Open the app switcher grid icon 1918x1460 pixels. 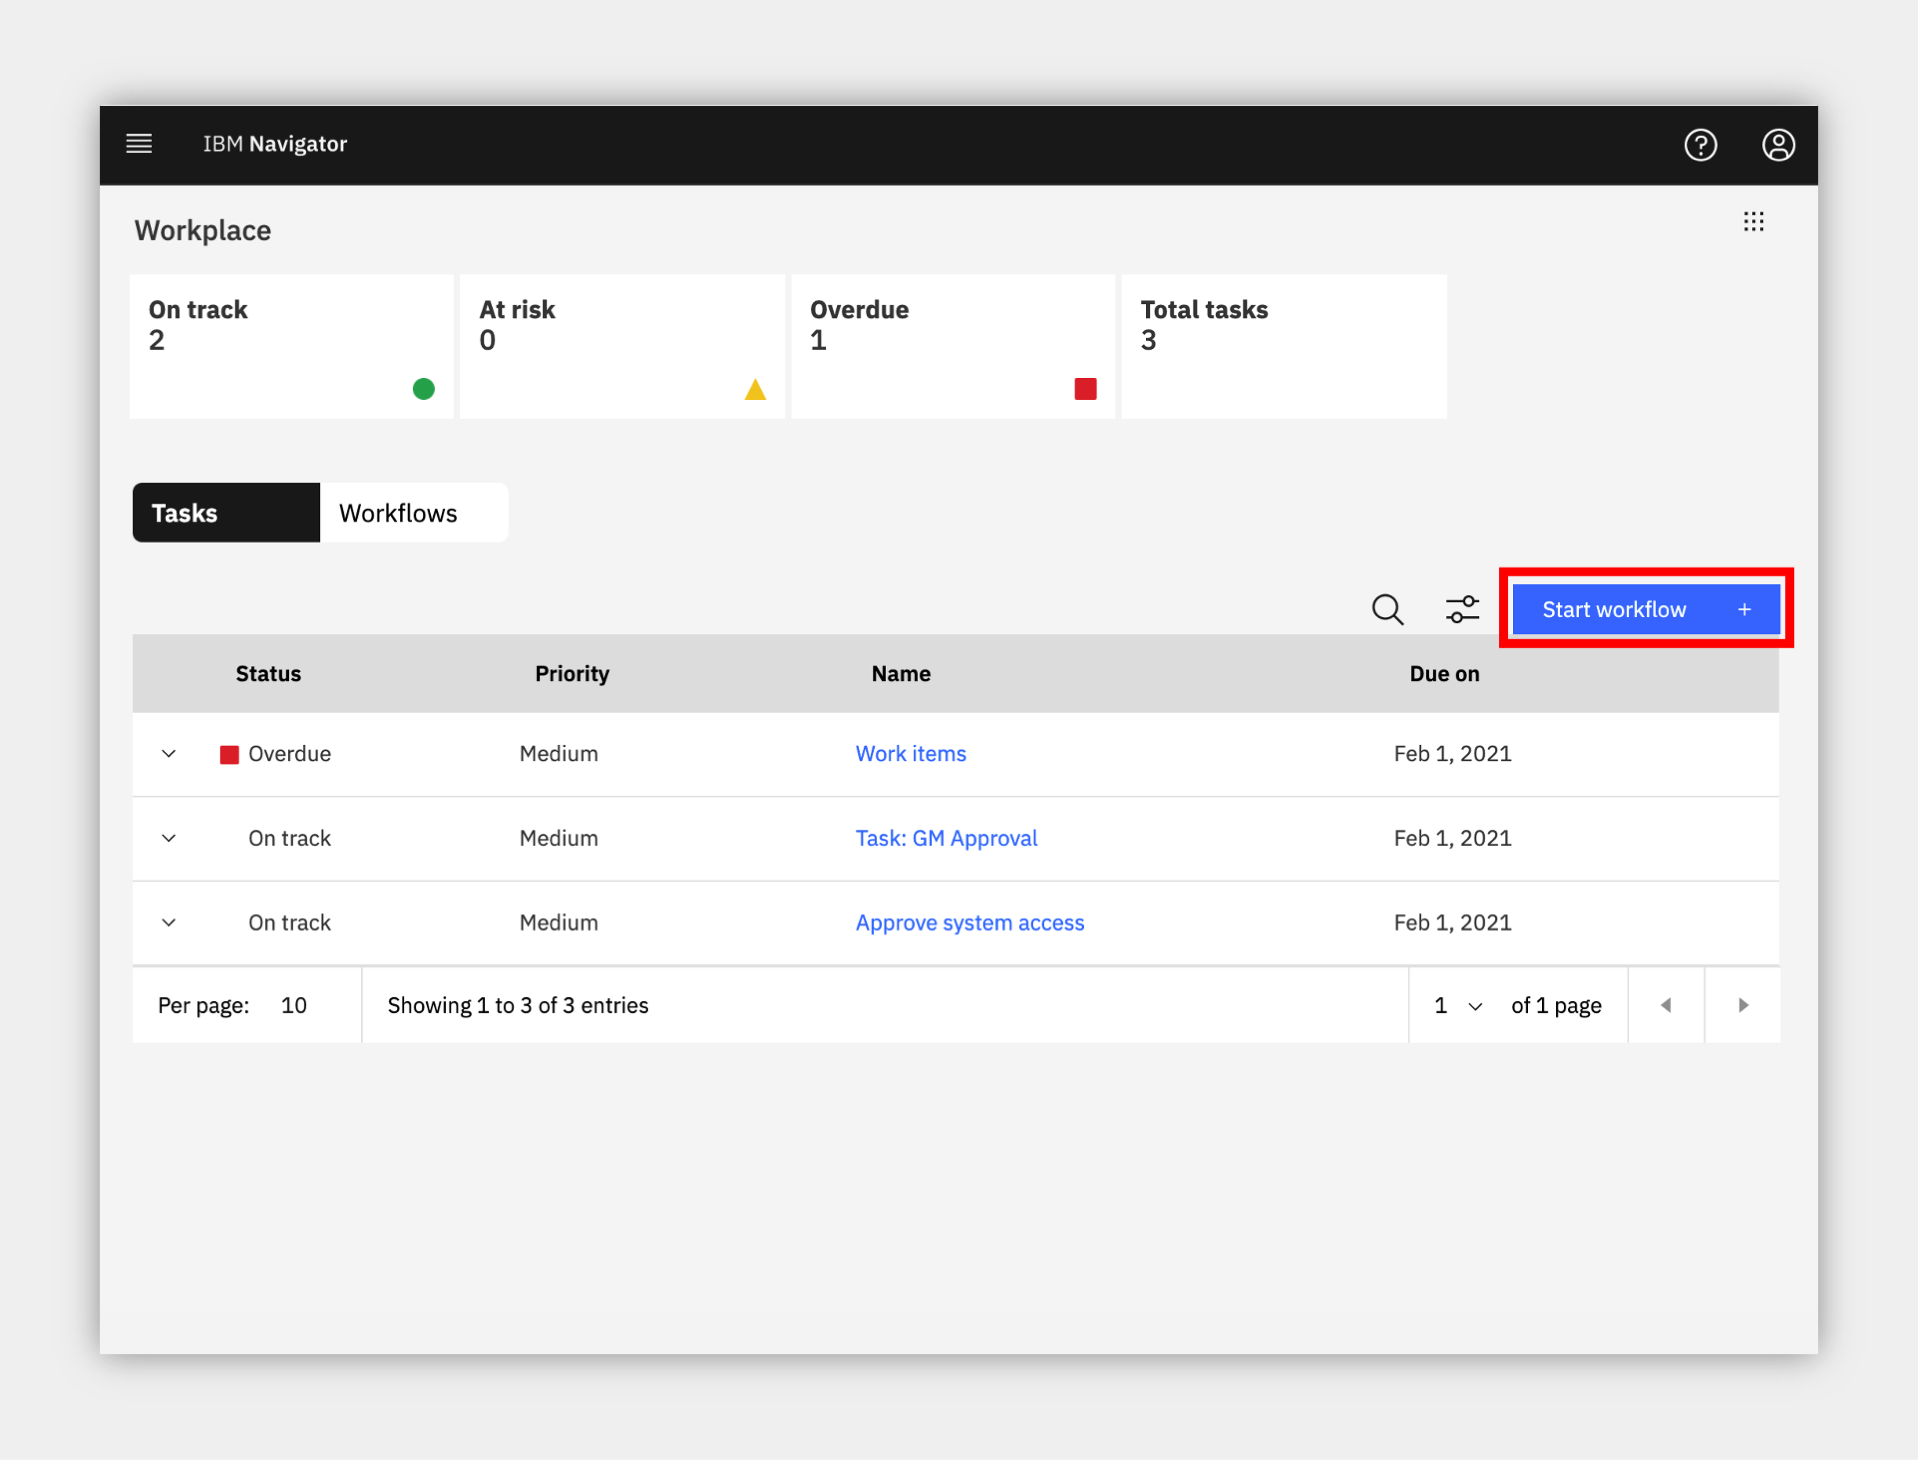point(1753,221)
